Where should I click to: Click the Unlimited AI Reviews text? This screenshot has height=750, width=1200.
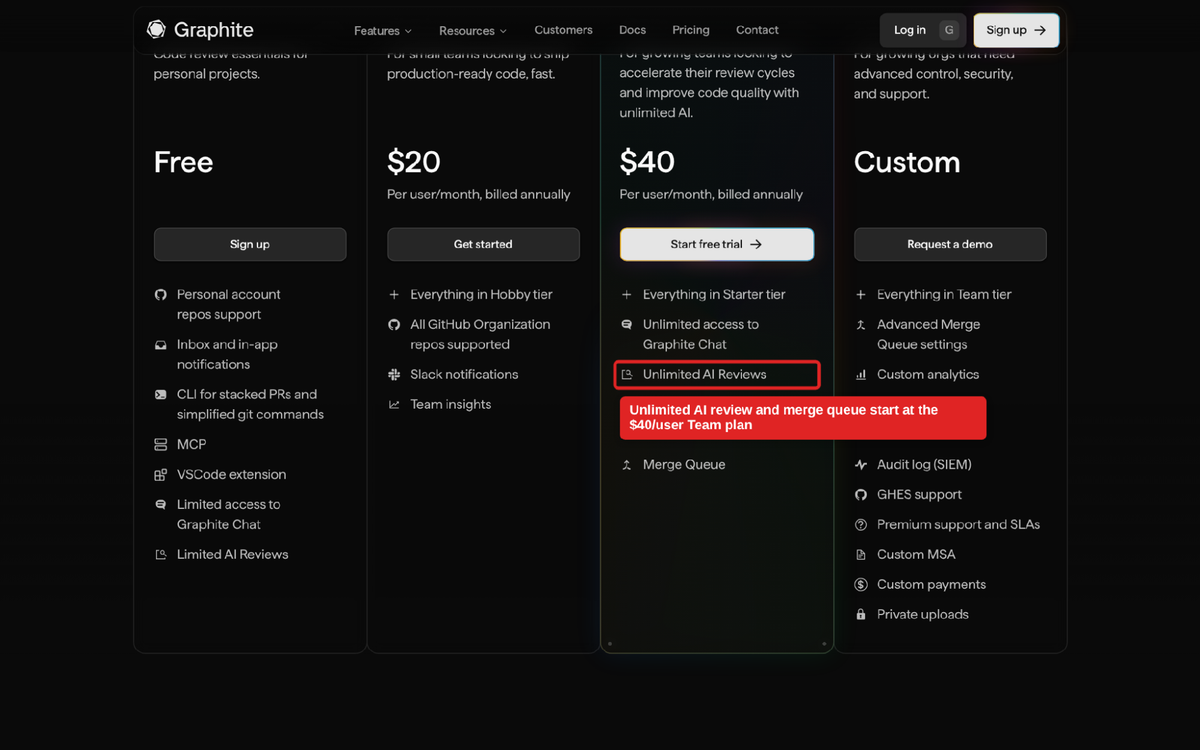pyautogui.click(x=705, y=374)
